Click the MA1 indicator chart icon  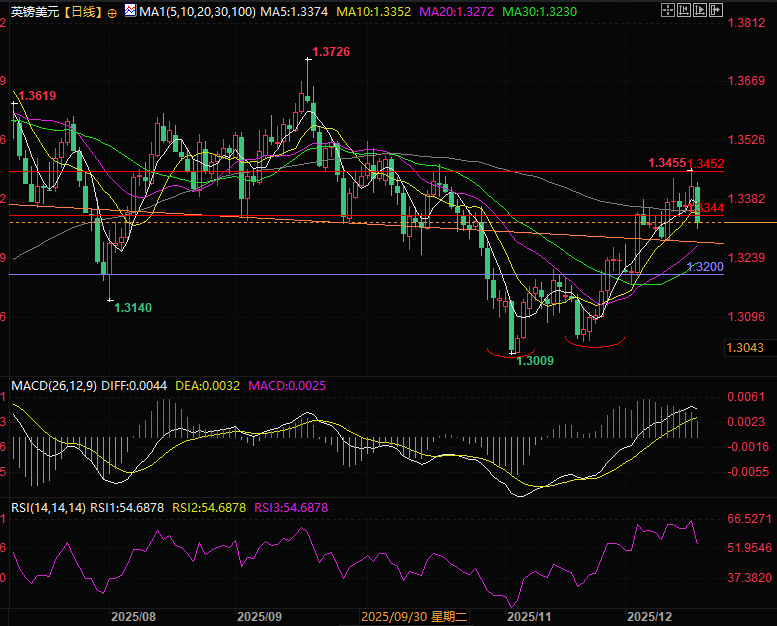[x=129, y=12]
